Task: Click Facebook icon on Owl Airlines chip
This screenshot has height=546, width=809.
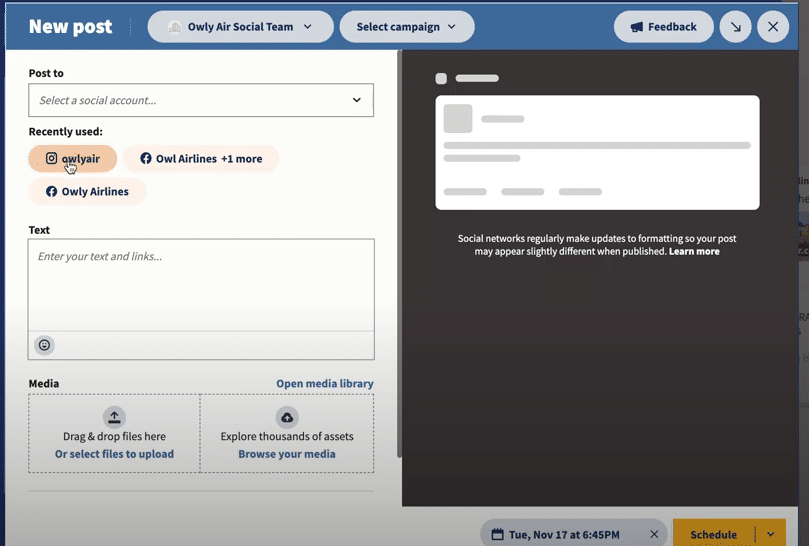Action: tap(146, 158)
